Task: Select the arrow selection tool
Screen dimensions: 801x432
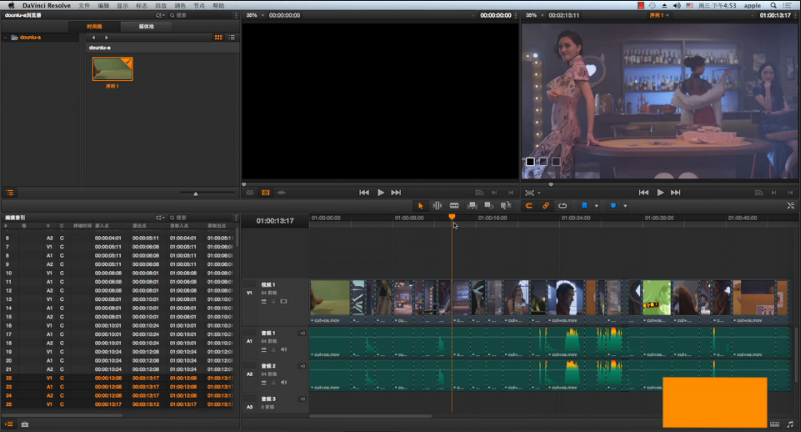Action: pos(420,206)
